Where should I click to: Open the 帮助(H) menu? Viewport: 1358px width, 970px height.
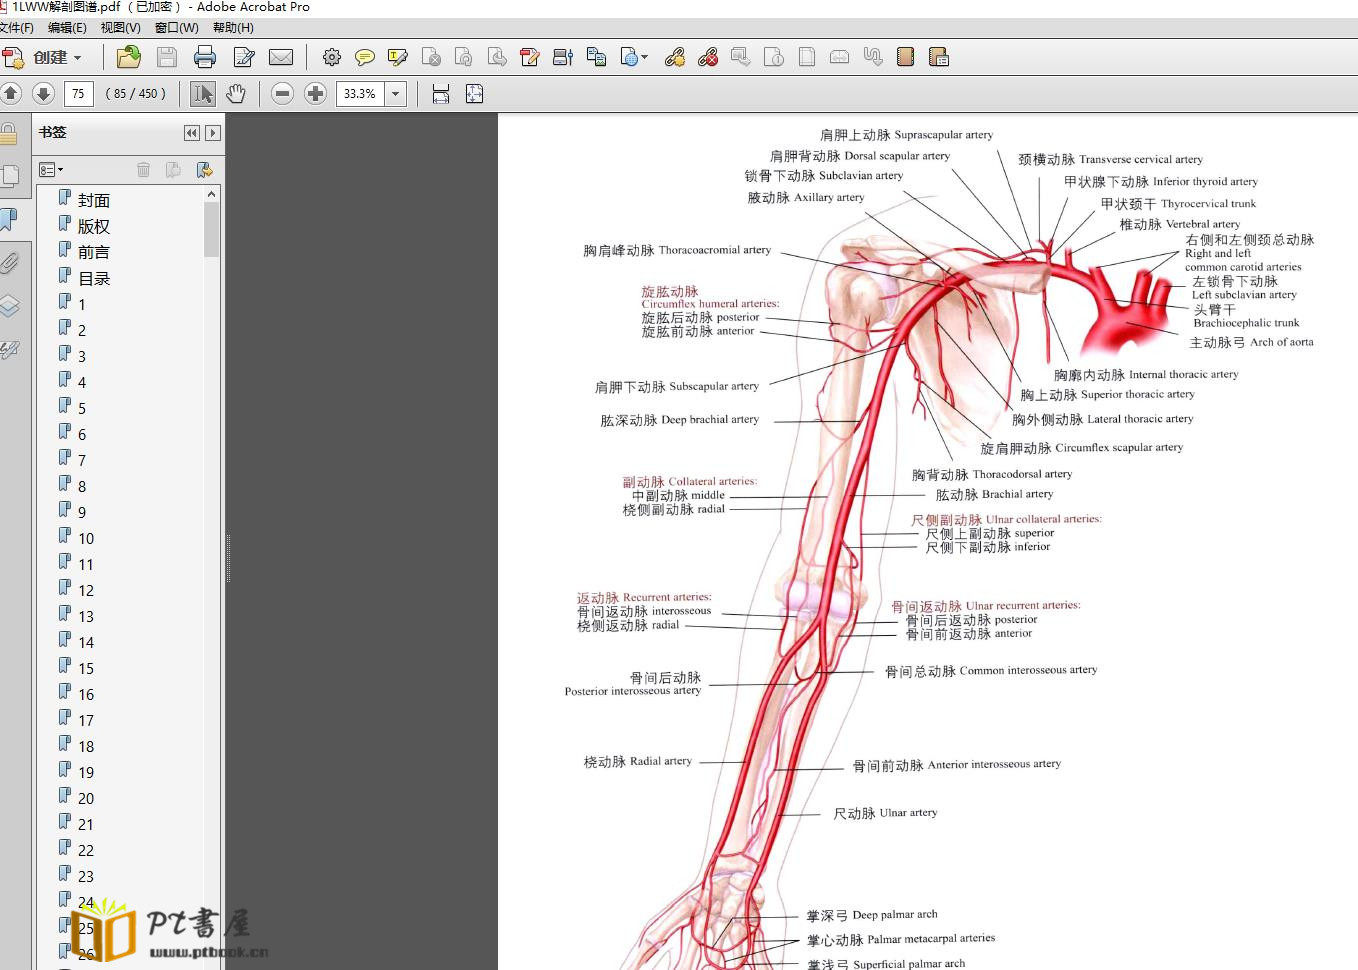coord(233,28)
